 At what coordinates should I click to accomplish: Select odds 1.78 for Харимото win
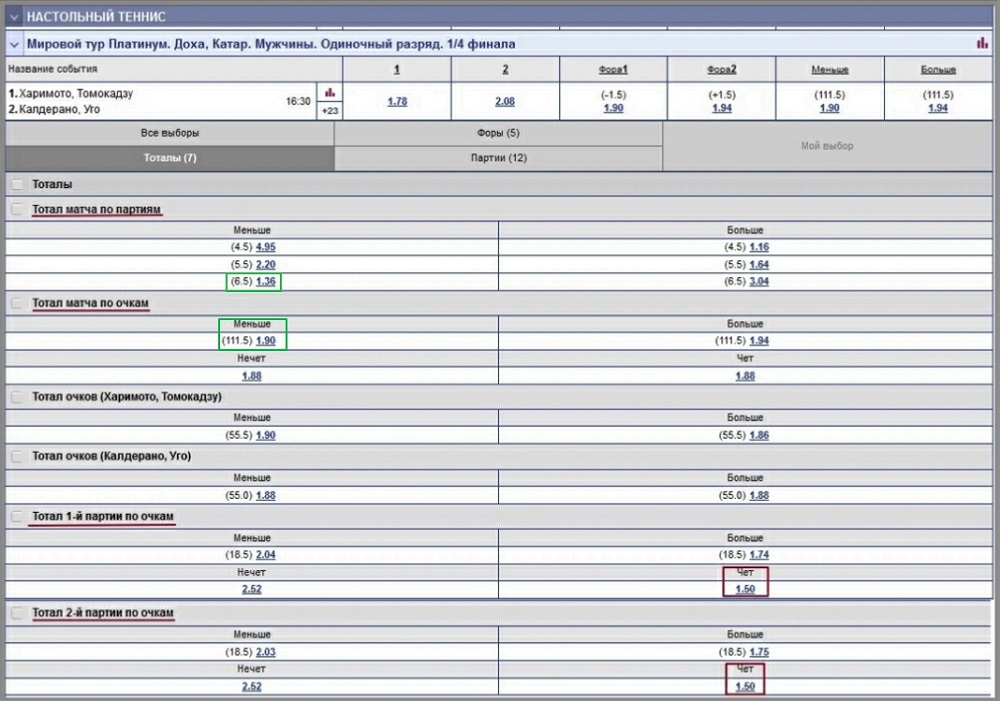397,101
